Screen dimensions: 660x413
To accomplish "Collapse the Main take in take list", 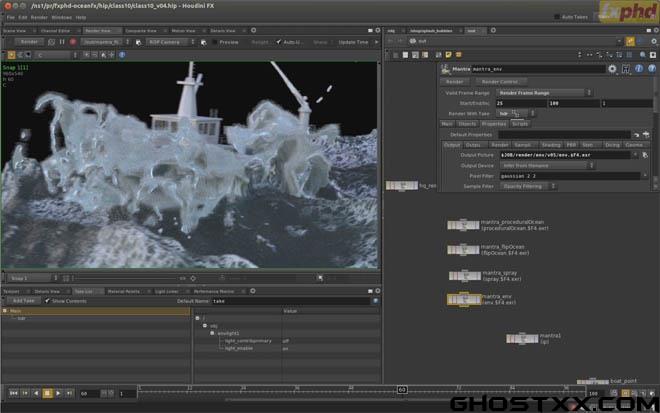I will coord(5,311).
